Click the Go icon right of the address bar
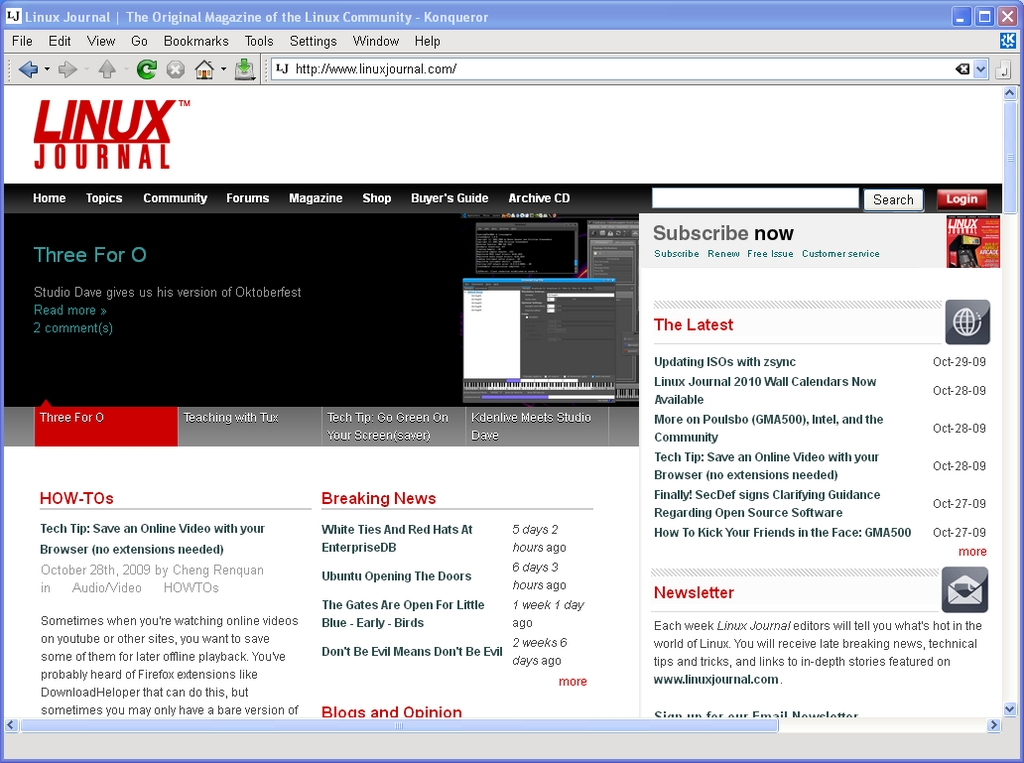The width and height of the screenshot is (1024, 763). pyautogui.click(x=1004, y=69)
